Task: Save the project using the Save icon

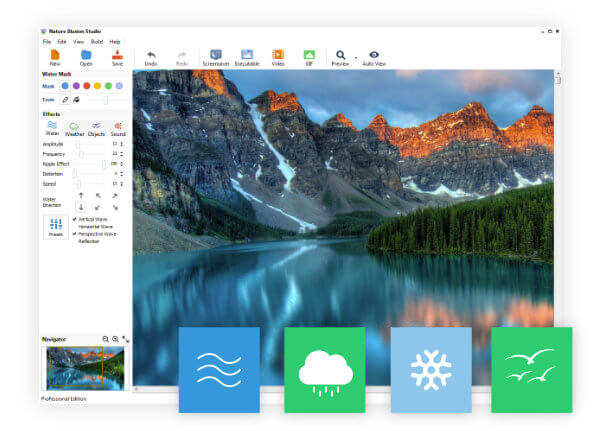Action: [x=117, y=55]
